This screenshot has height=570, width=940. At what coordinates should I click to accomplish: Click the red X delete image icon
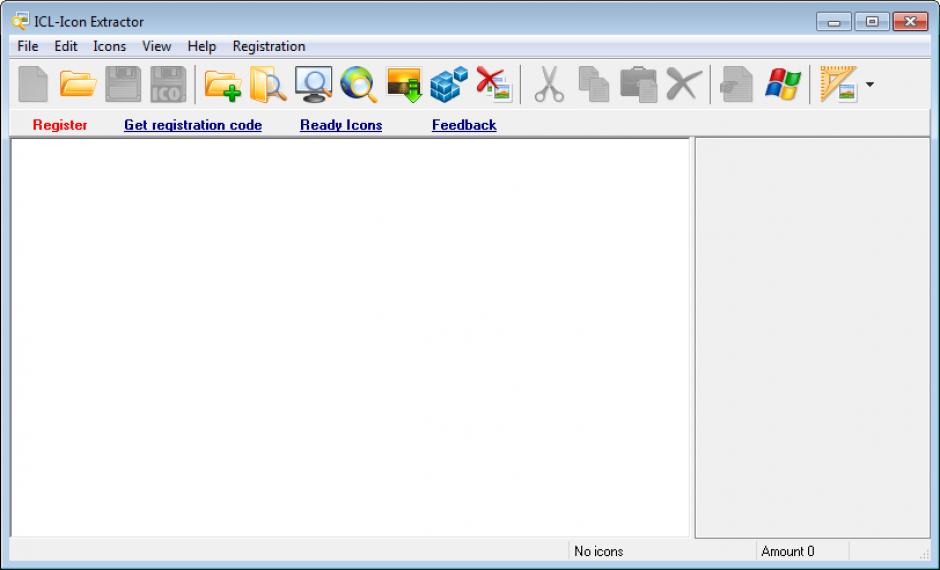(x=493, y=85)
